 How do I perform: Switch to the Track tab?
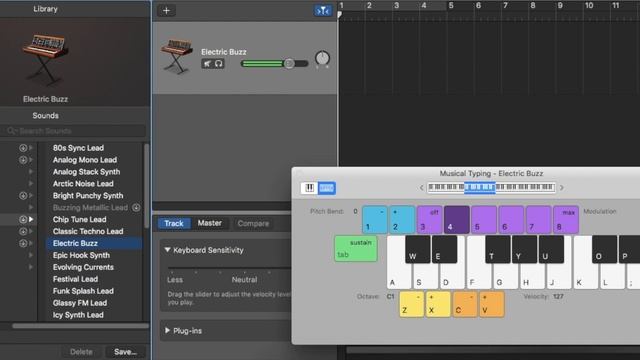click(x=174, y=223)
